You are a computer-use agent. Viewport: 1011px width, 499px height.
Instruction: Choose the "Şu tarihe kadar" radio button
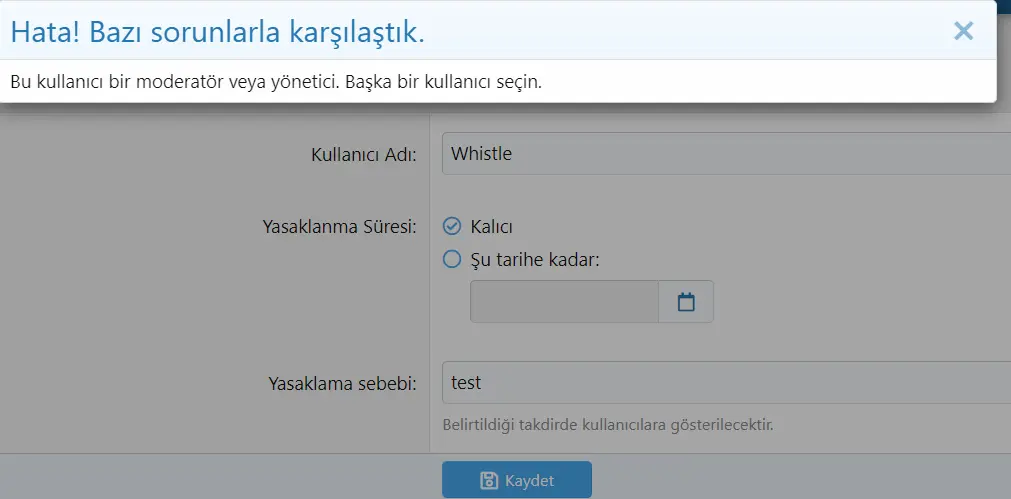(x=452, y=259)
